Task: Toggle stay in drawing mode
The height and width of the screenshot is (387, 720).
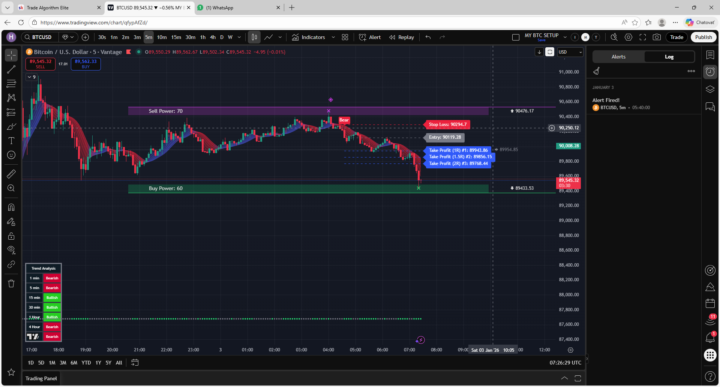Action: click(11, 222)
